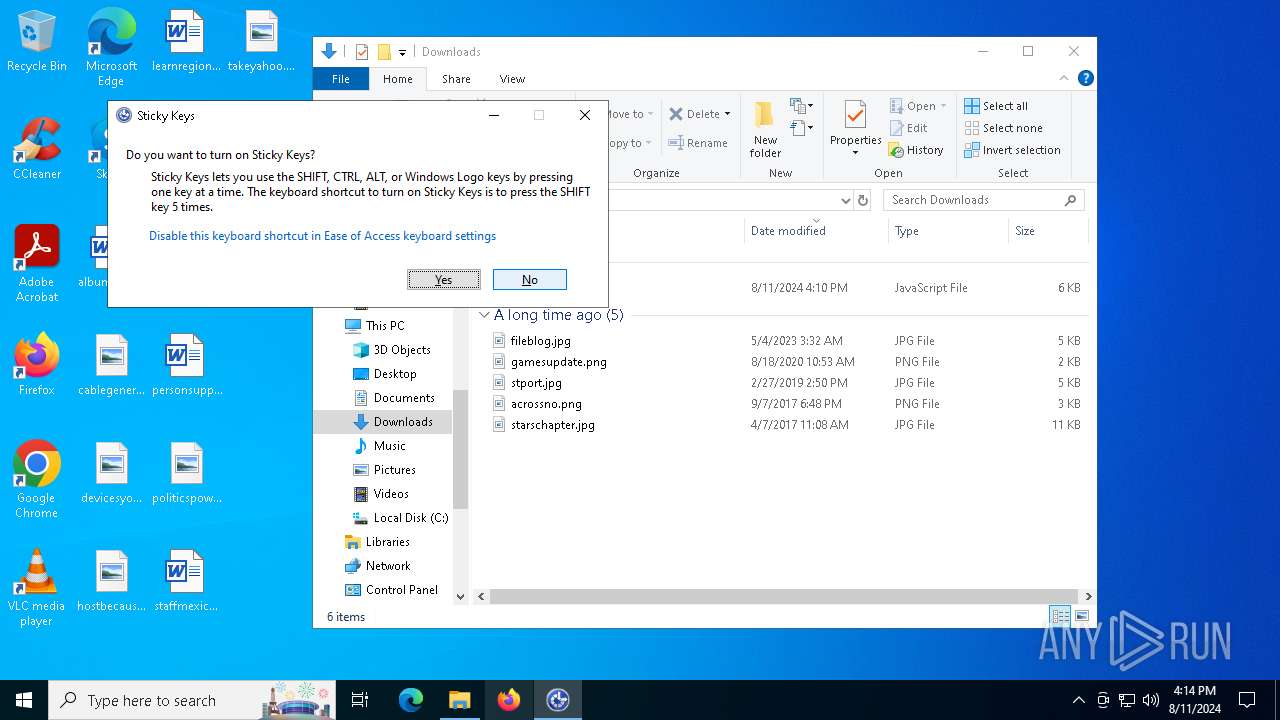The width and height of the screenshot is (1280, 720).
Task: Click the quick access Properties checkmark icon
Action: [x=362, y=52]
